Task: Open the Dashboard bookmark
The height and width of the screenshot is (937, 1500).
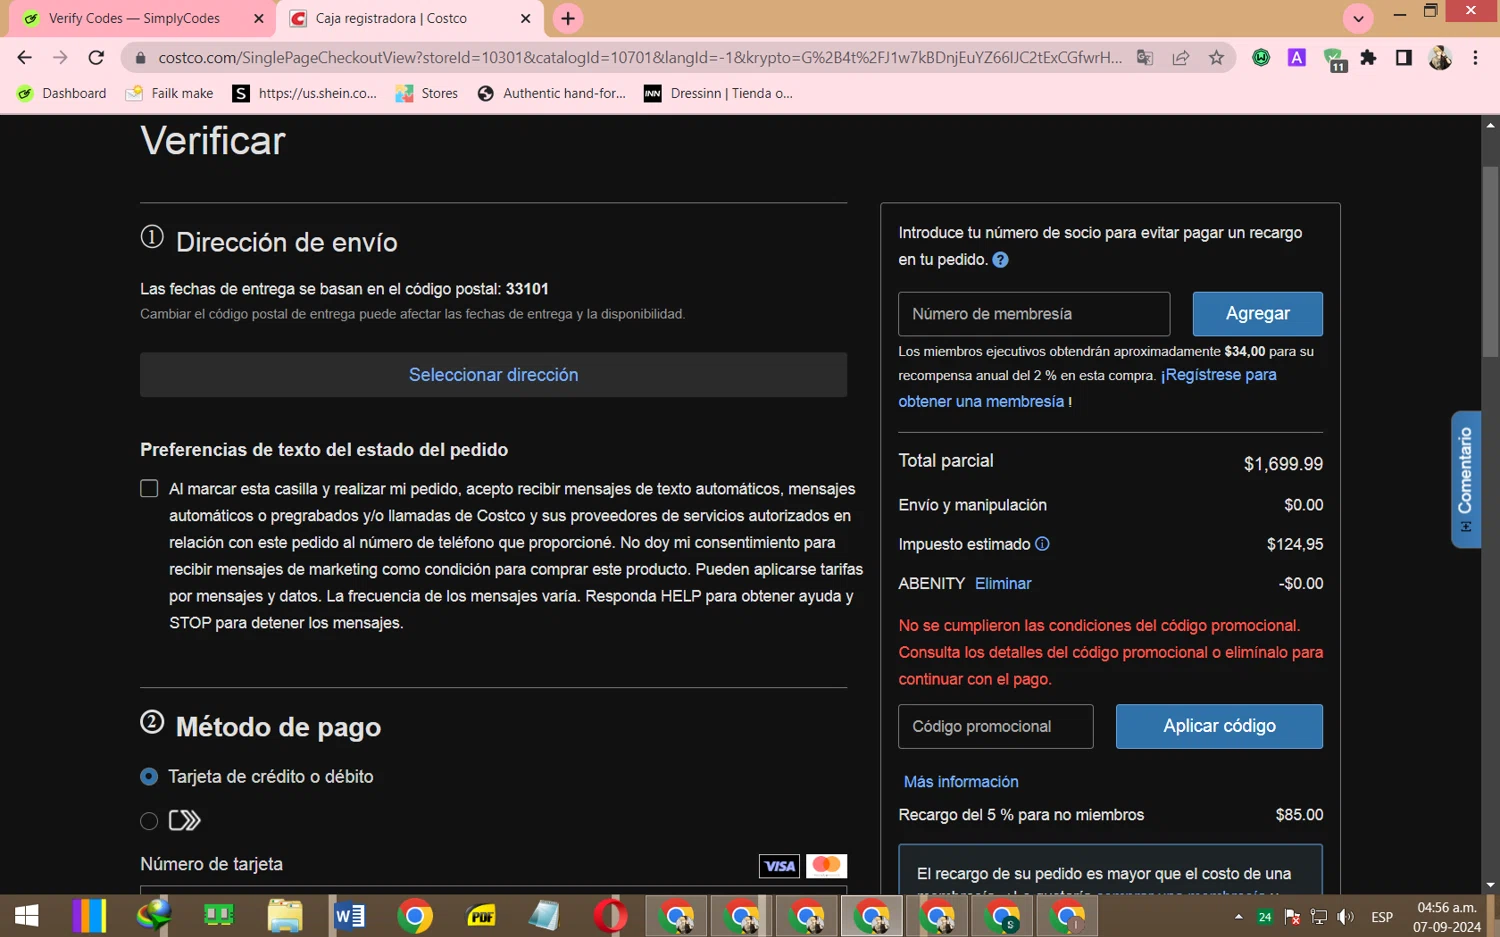Action: pyautogui.click(x=62, y=93)
